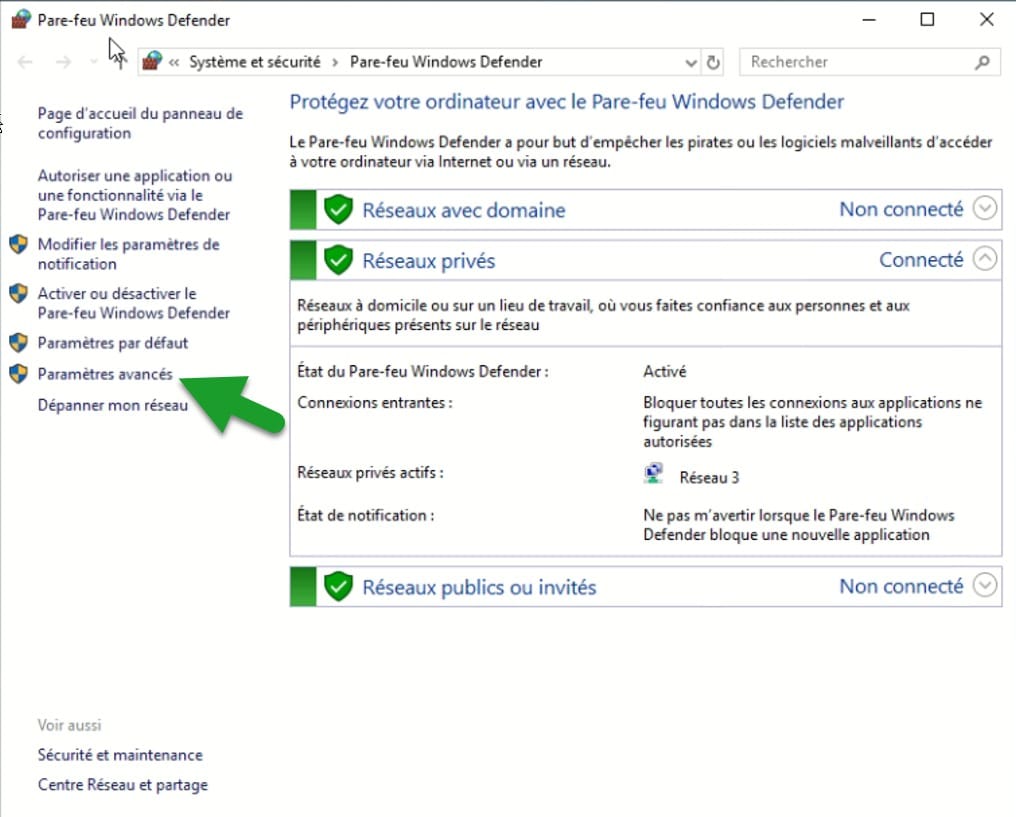The image size is (1016, 817).
Task: Click Non connecté status of Réseaux publics
Action: [x=901, y=586]
